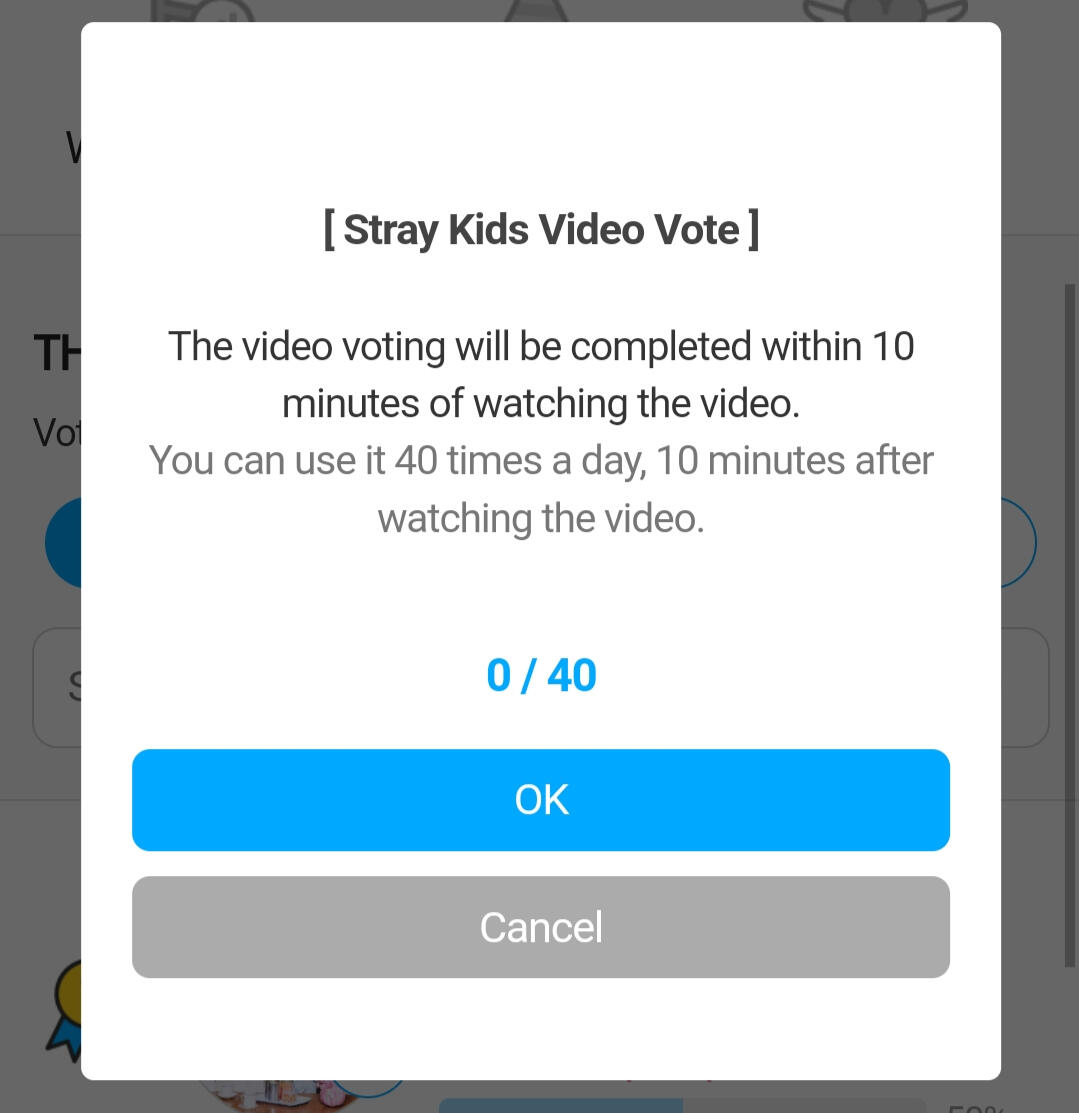Confirm the video vote with OK
1079x1113 pixels.
pyautogui.click(x=540, y=800)
